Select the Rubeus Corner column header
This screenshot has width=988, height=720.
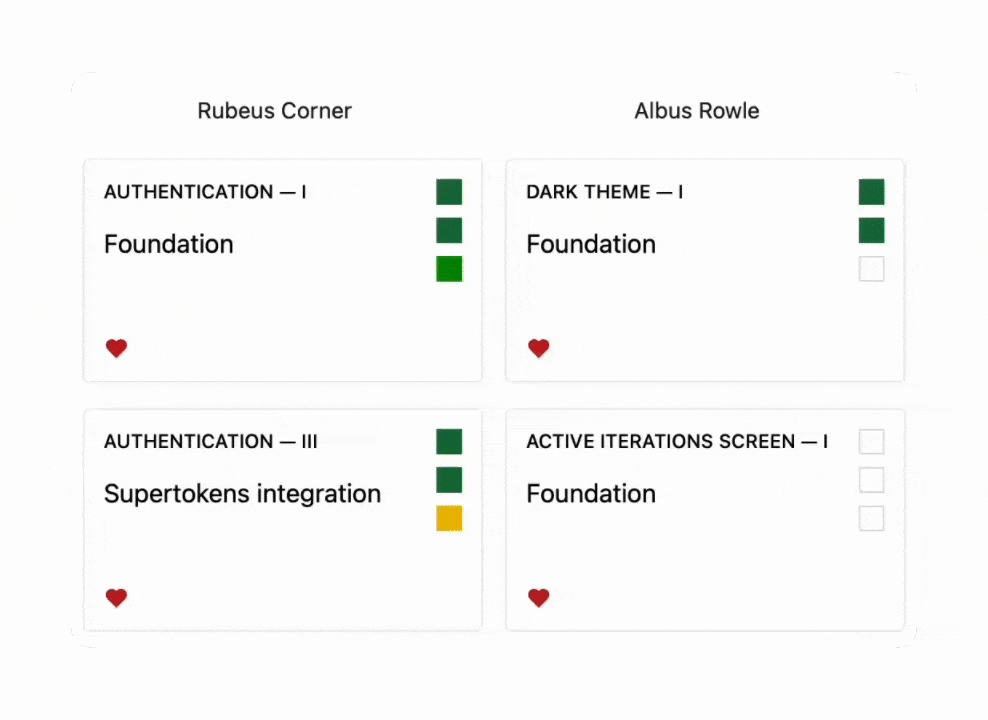274,111
